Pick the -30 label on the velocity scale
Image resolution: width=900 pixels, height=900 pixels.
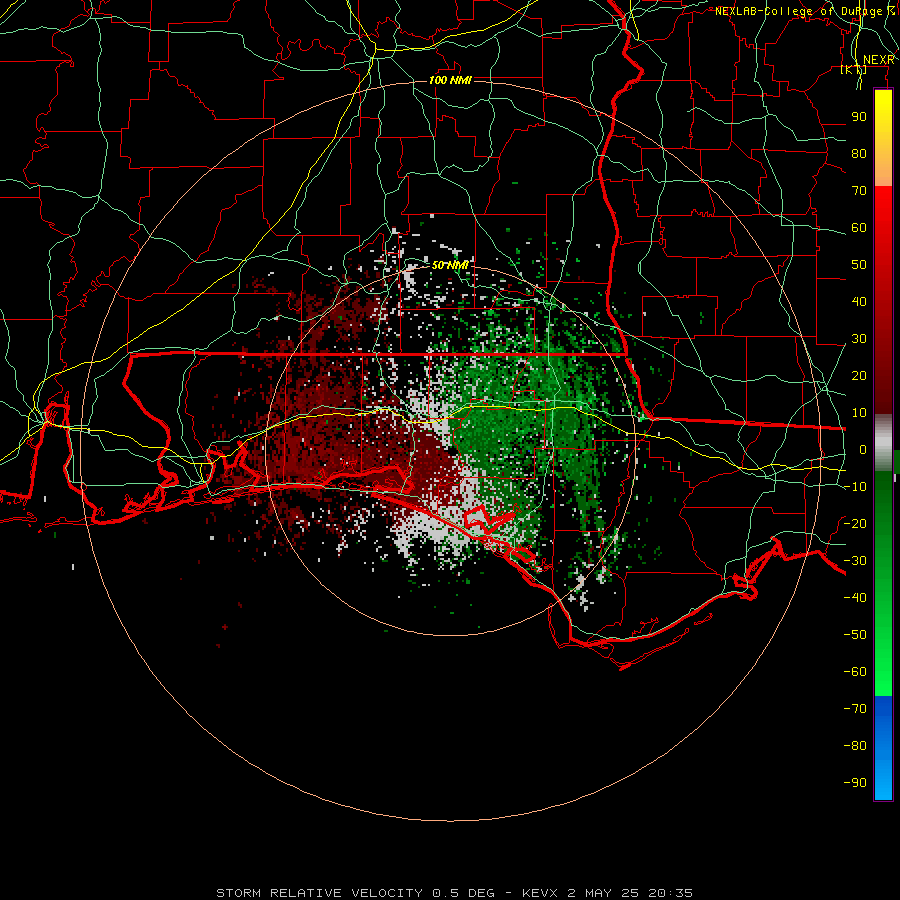pos(855,561)
